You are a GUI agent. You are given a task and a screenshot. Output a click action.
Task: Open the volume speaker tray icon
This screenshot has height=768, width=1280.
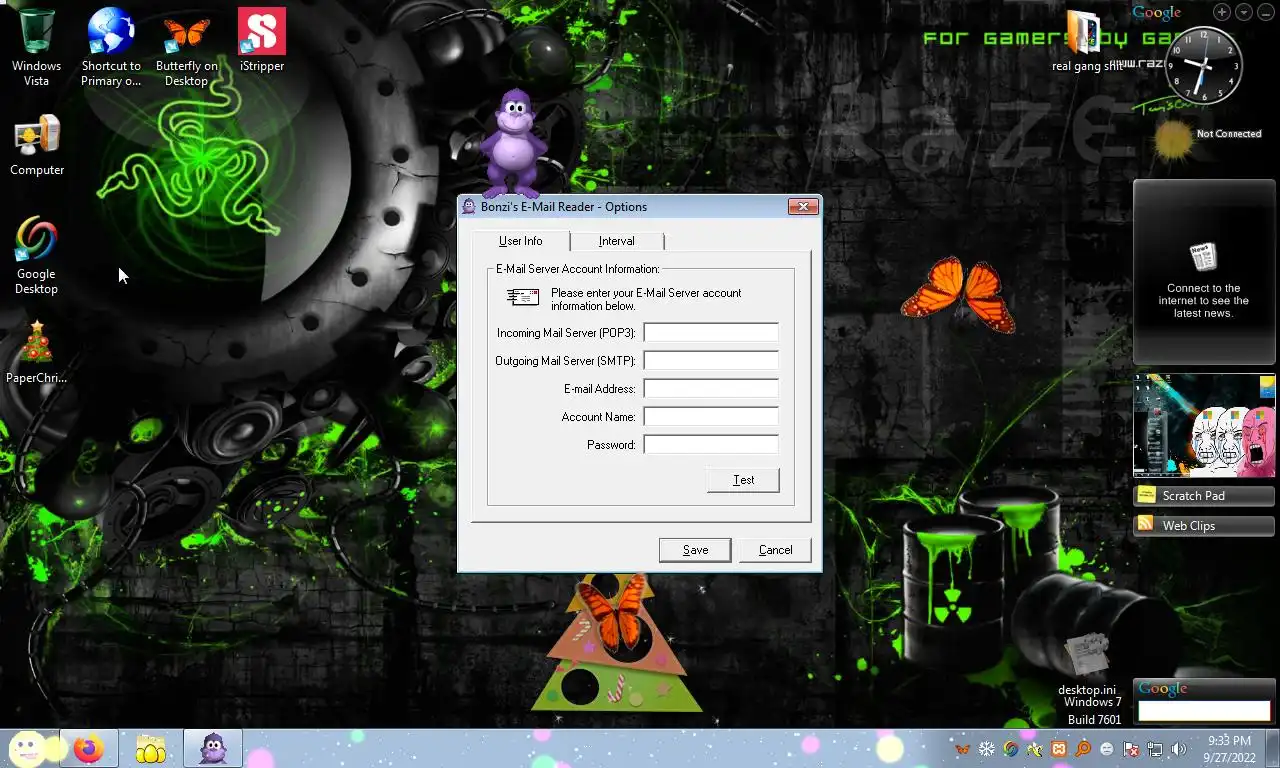coord(1179,749)
